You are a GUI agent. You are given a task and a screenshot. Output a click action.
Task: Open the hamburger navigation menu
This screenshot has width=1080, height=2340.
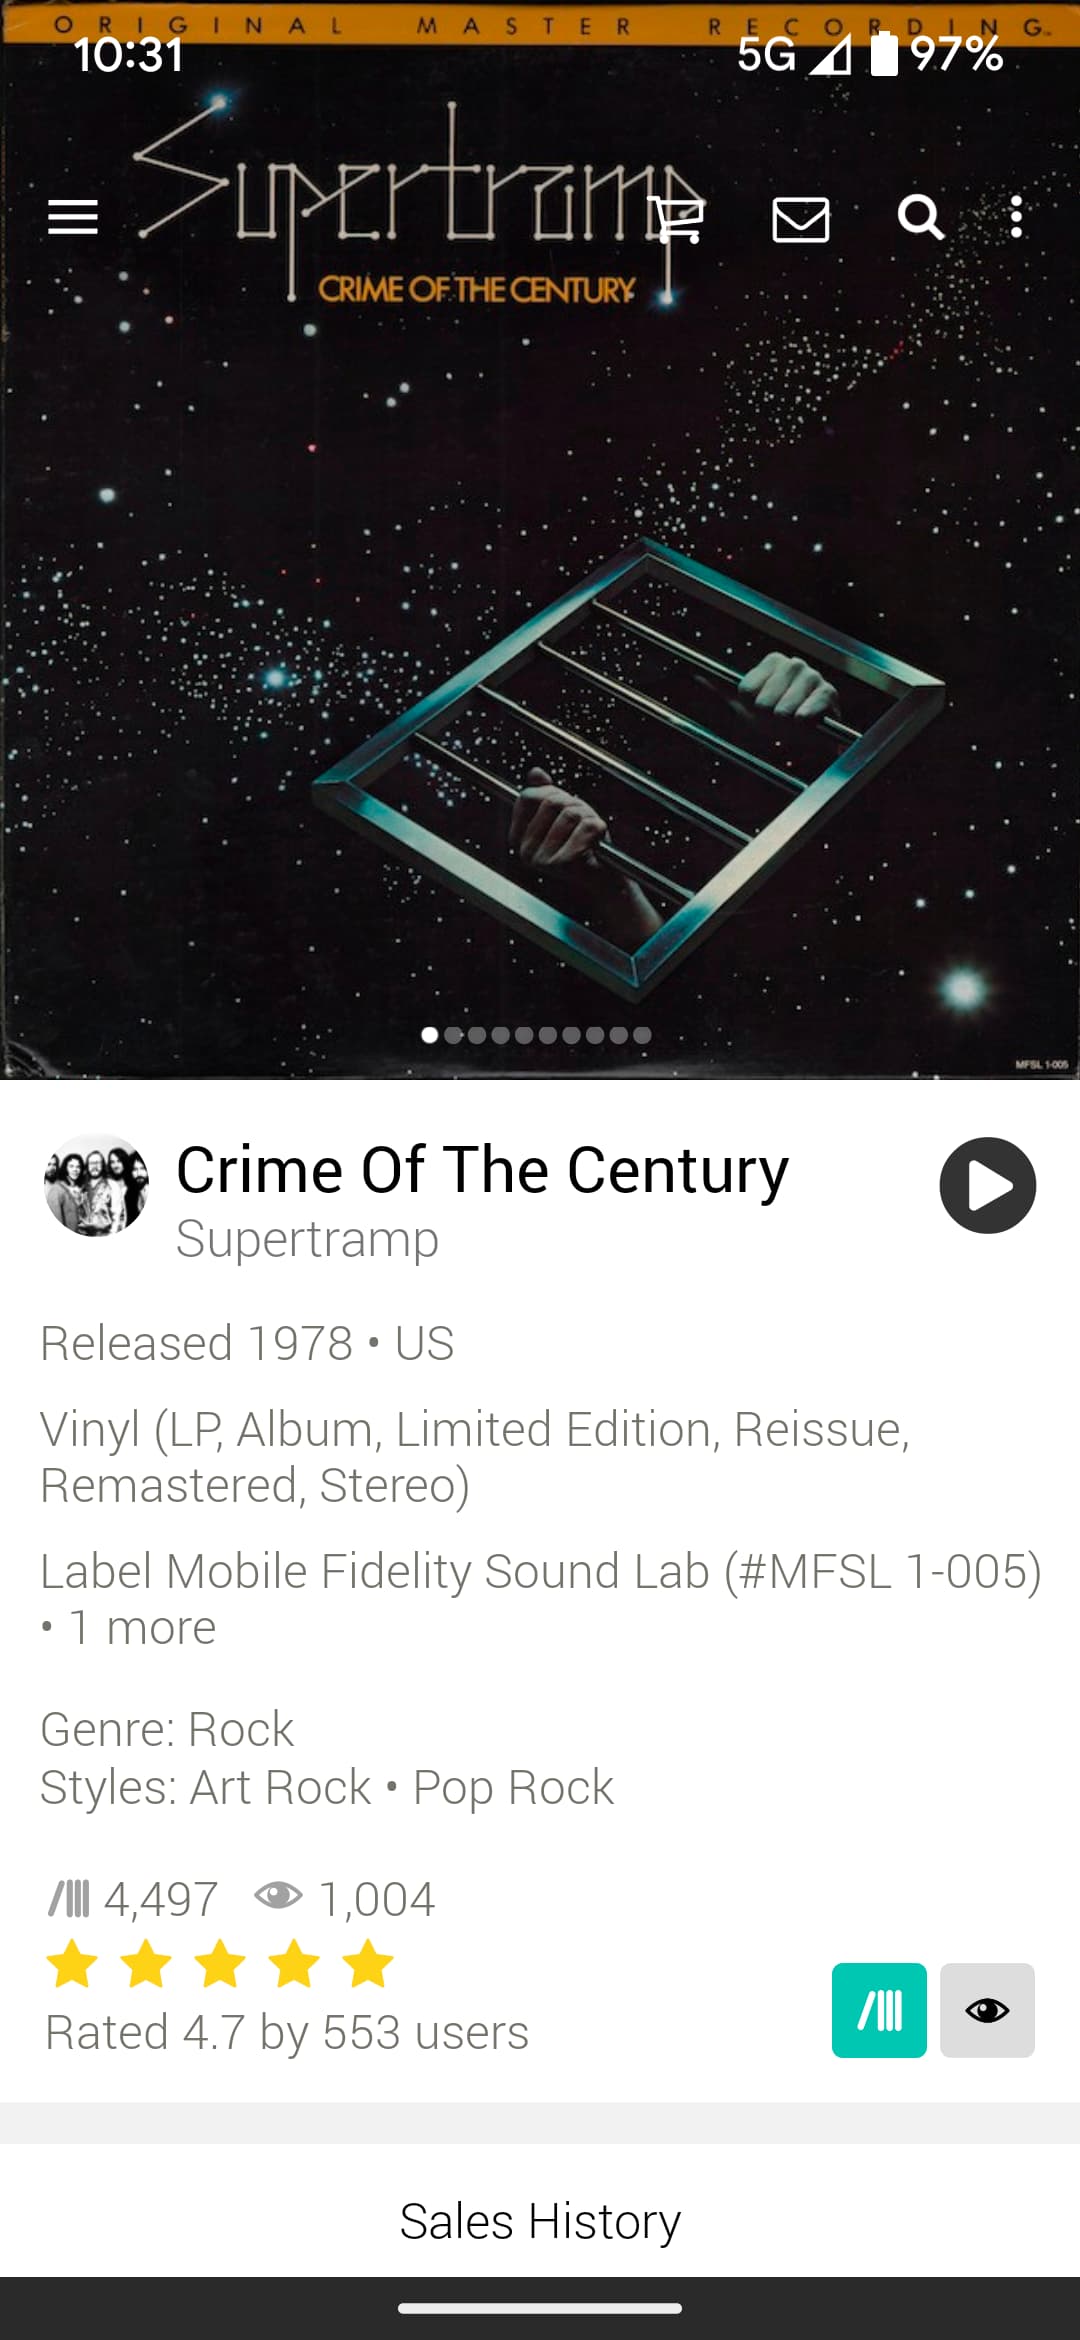point(73,217)
